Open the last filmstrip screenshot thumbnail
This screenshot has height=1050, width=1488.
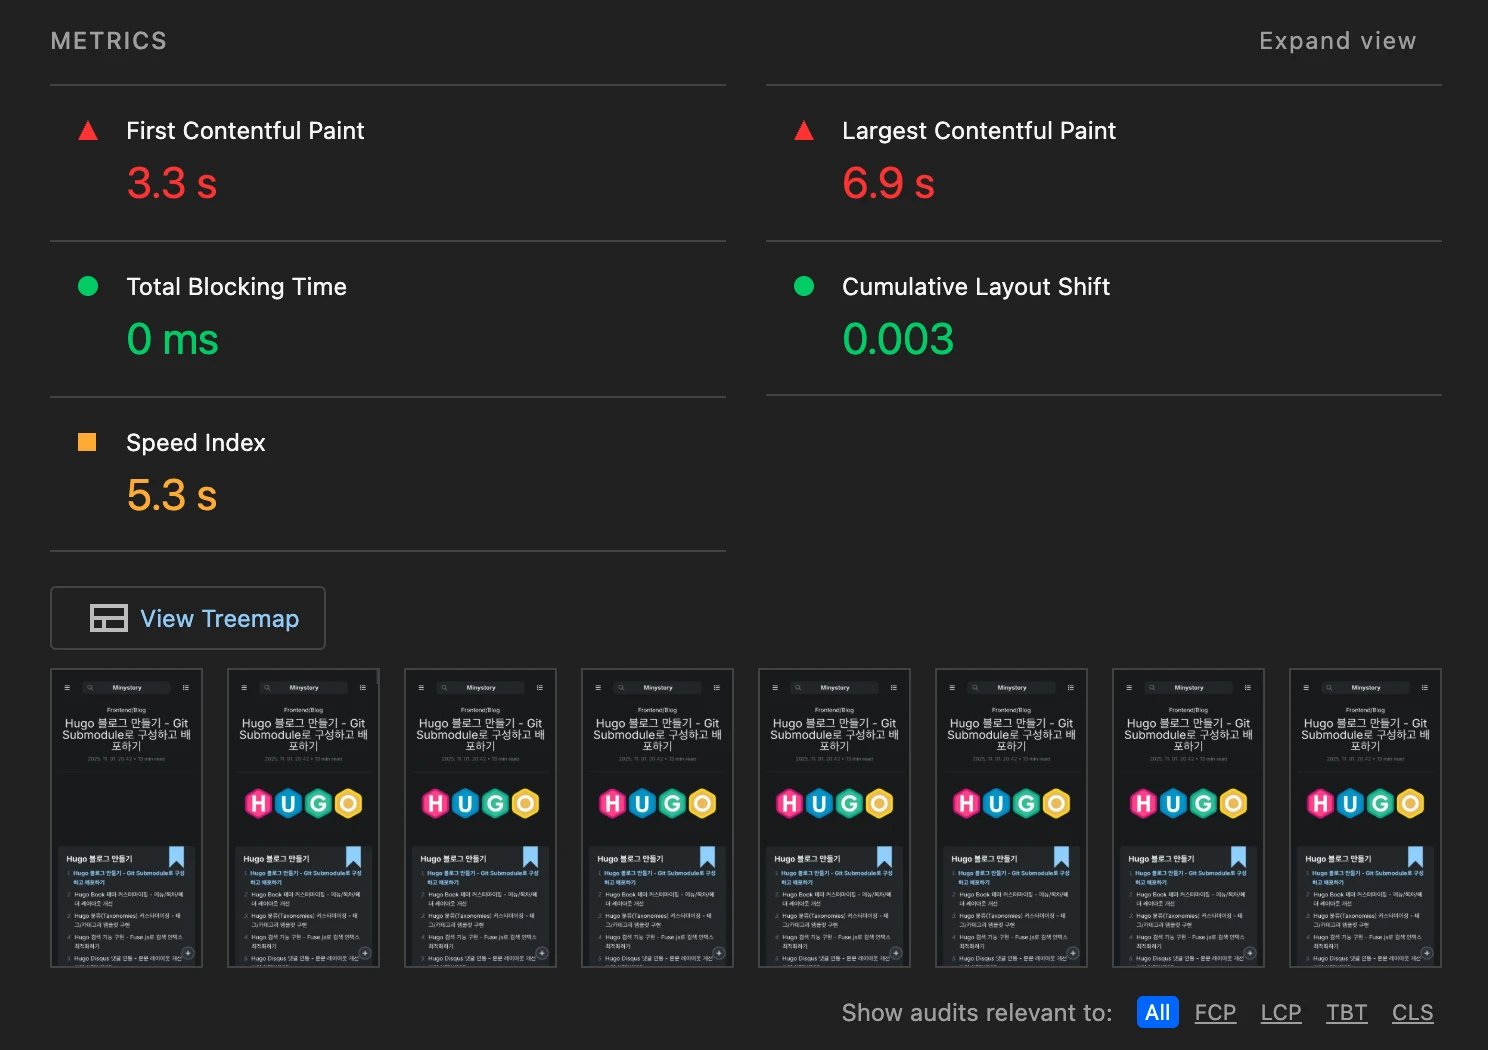click(1366, 818)
